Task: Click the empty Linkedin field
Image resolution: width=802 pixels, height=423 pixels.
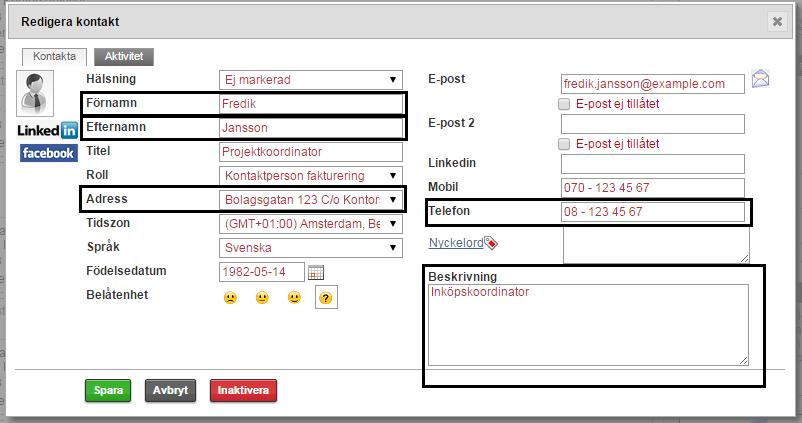Action: coord(653,164)
